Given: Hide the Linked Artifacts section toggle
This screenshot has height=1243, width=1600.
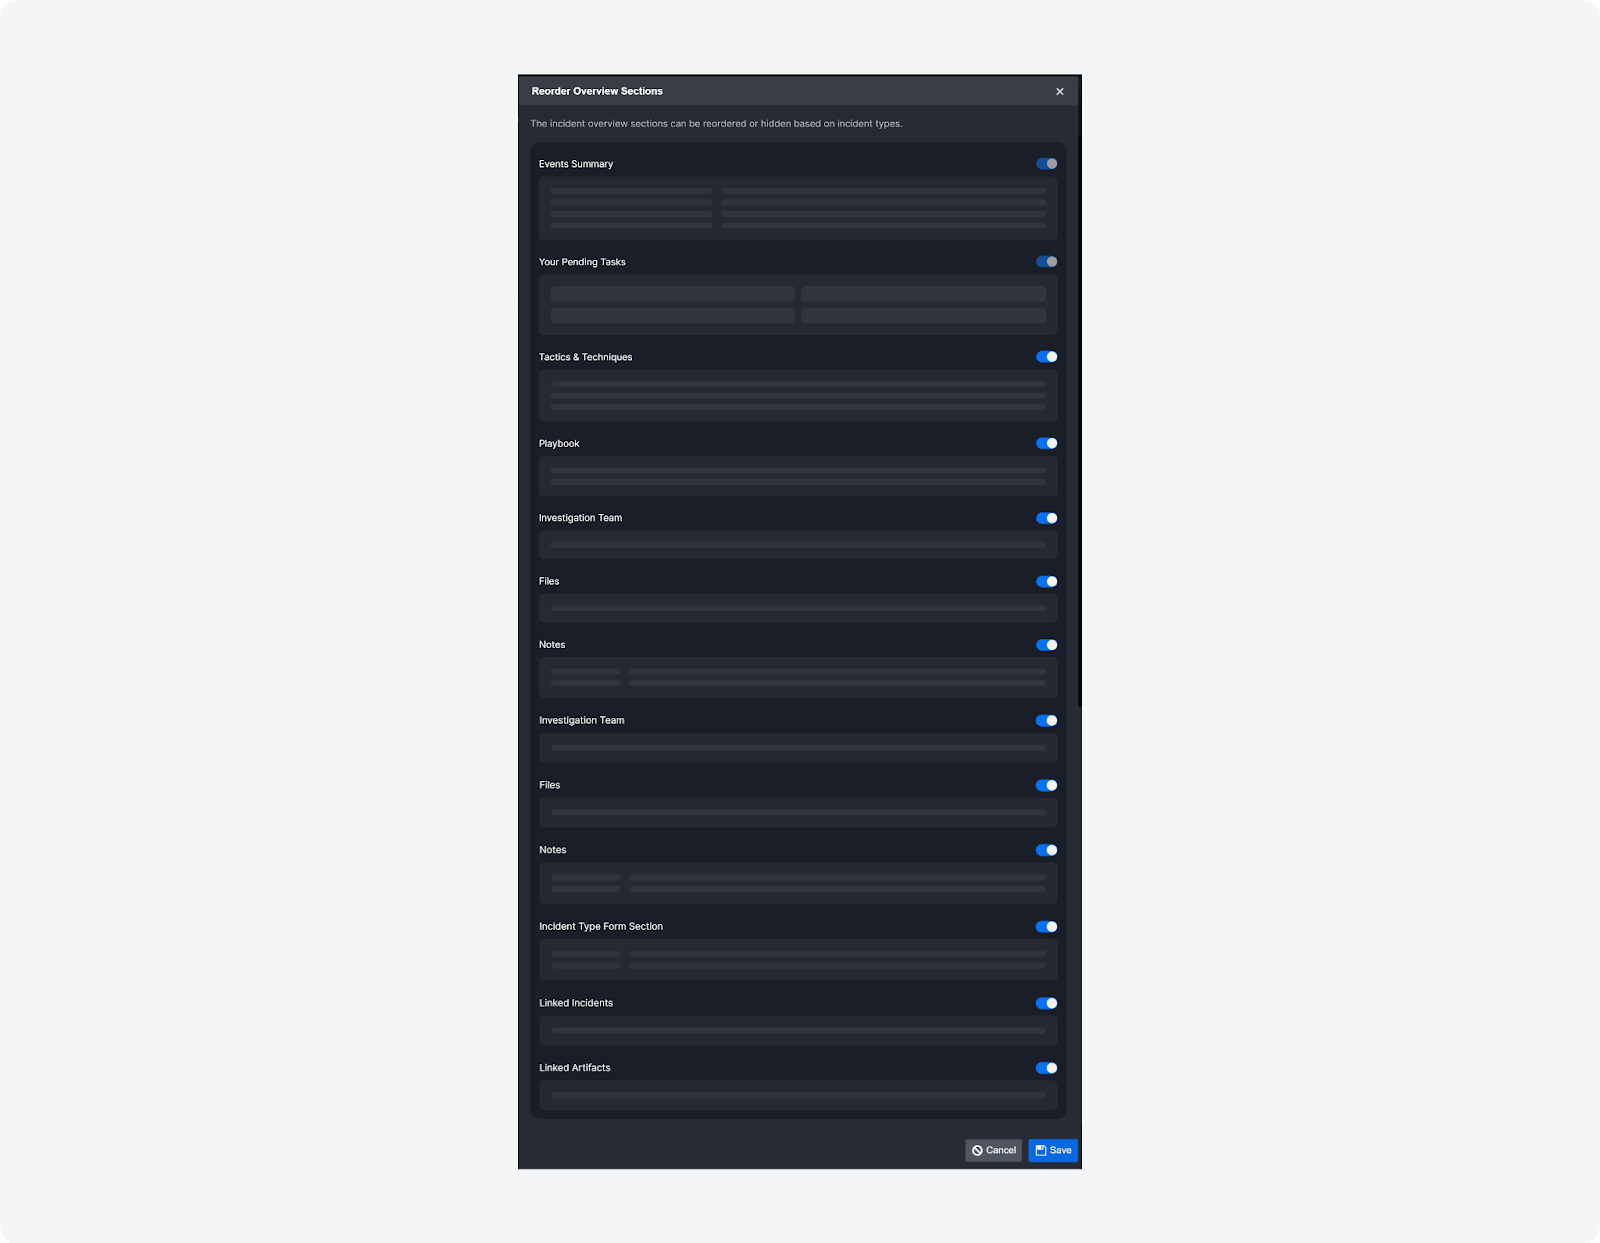Looking at the screenshot, I should pyautogui.click(x=1047, y=1068).
